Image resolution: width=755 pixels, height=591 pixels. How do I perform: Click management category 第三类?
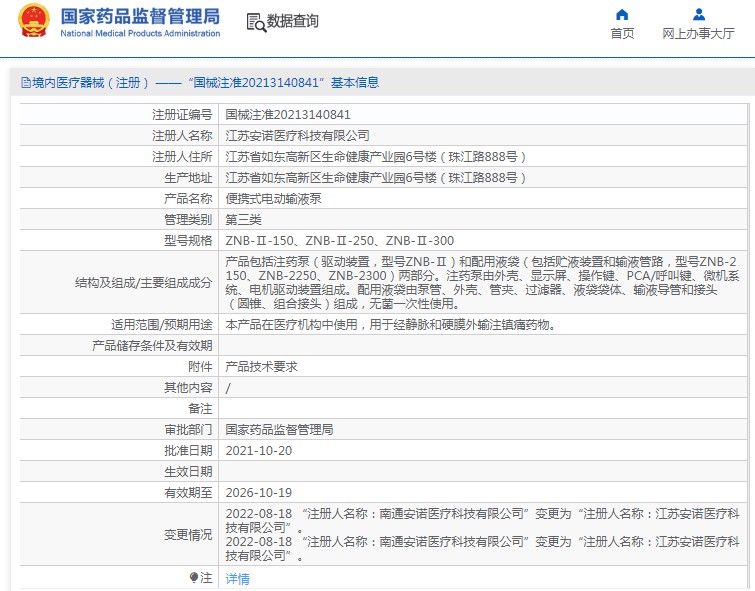243,220
